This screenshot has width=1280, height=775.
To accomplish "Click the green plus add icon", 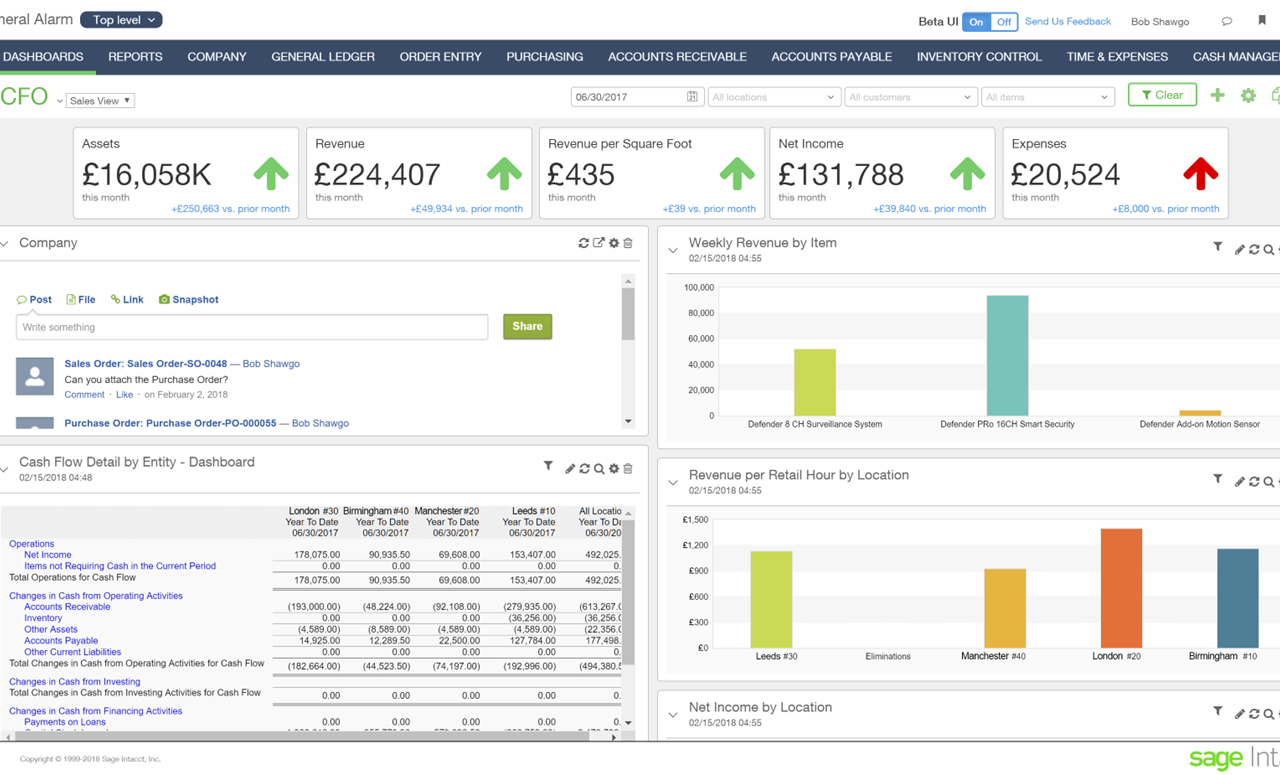I will pyautogui.click(x=1217, y=96).
